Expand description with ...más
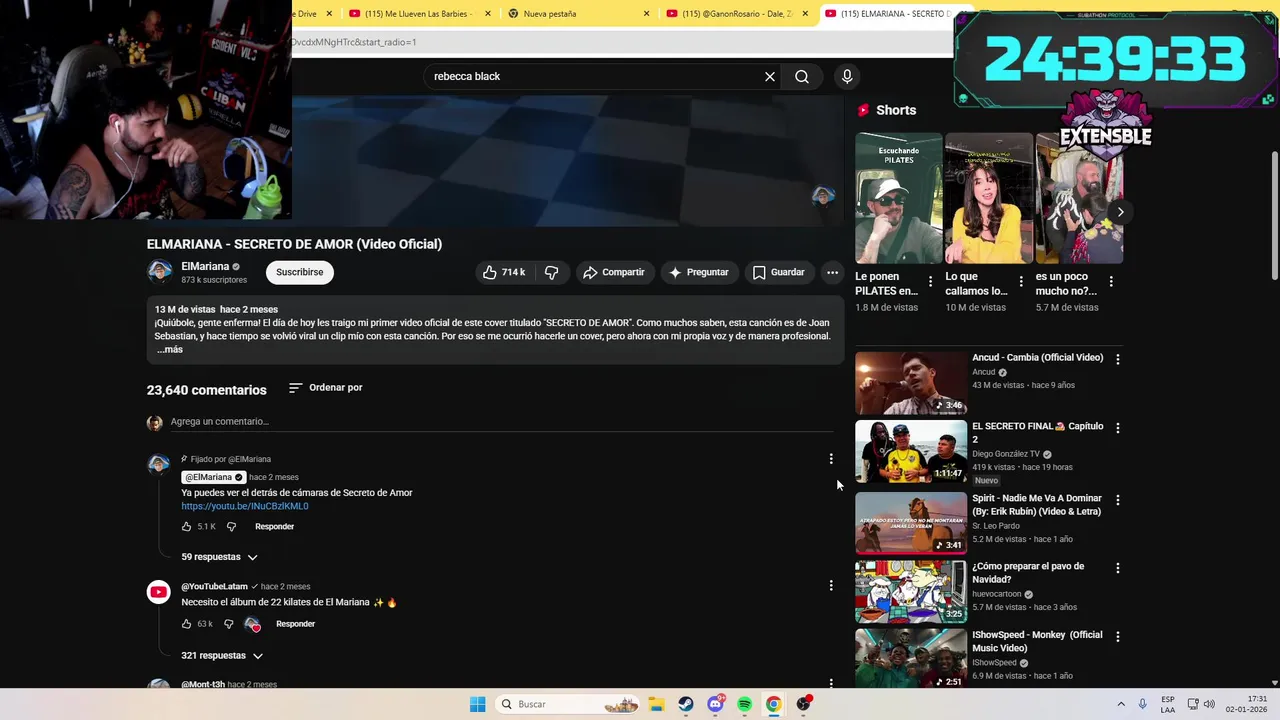The width and height of the screenshot is (1280, 720). (x=170, y=349)
